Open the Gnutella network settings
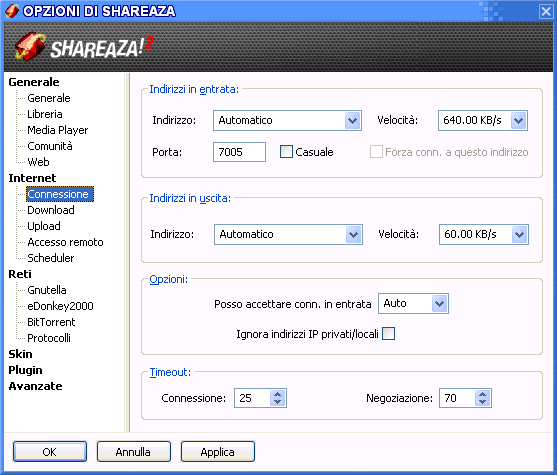 pyautogui.click(x=47, y=290)
